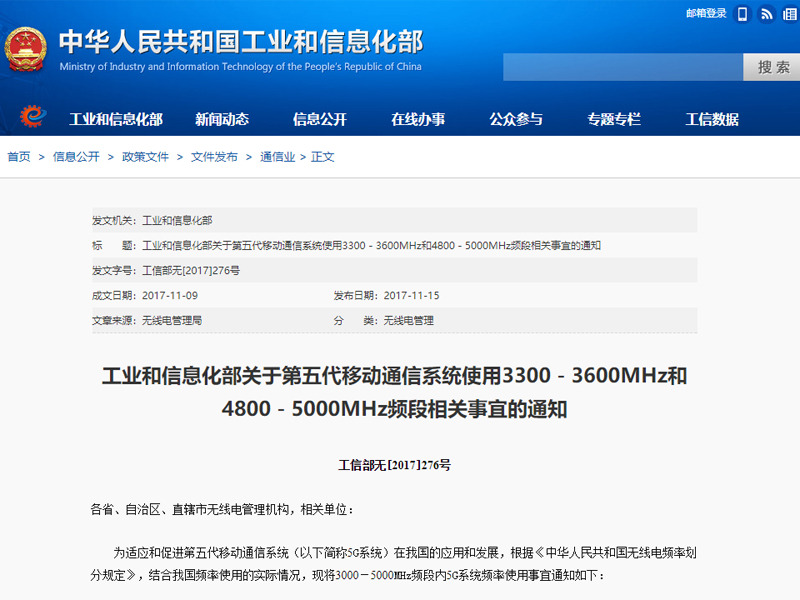Select 发文字号 工信部无[2017]276号 metadata row
This screenshot has width=800, height=600.
pyautogui.click(x=394, y=270)
